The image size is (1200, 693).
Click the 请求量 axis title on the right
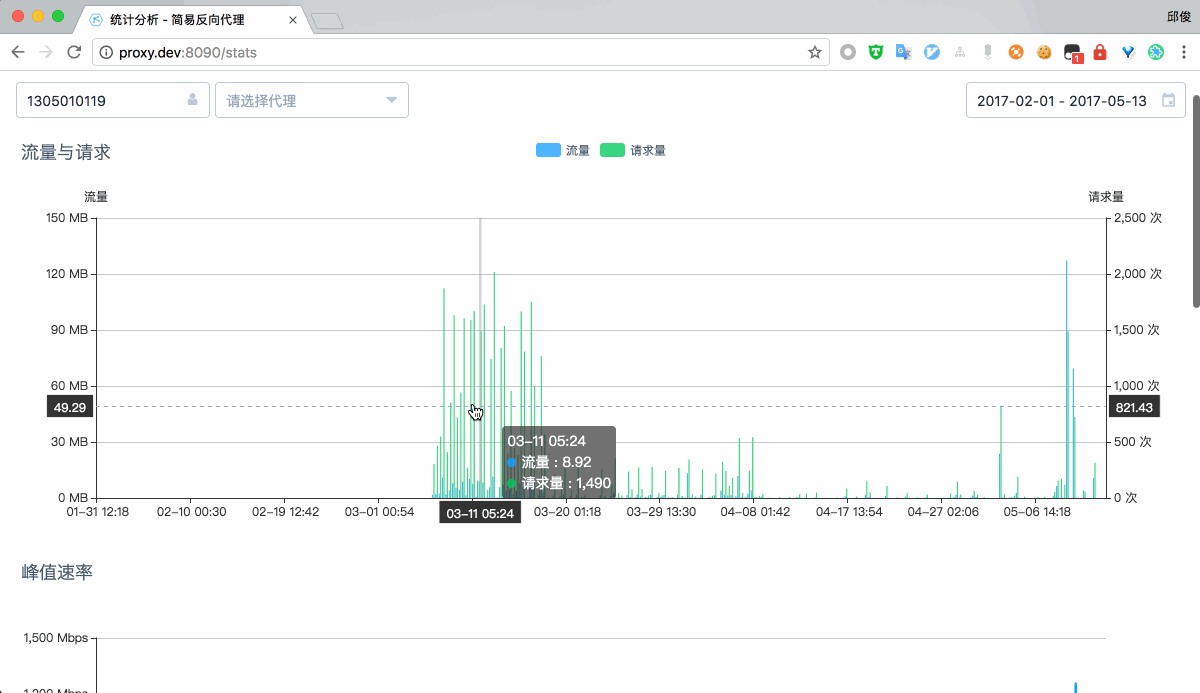click(1106, 197)
